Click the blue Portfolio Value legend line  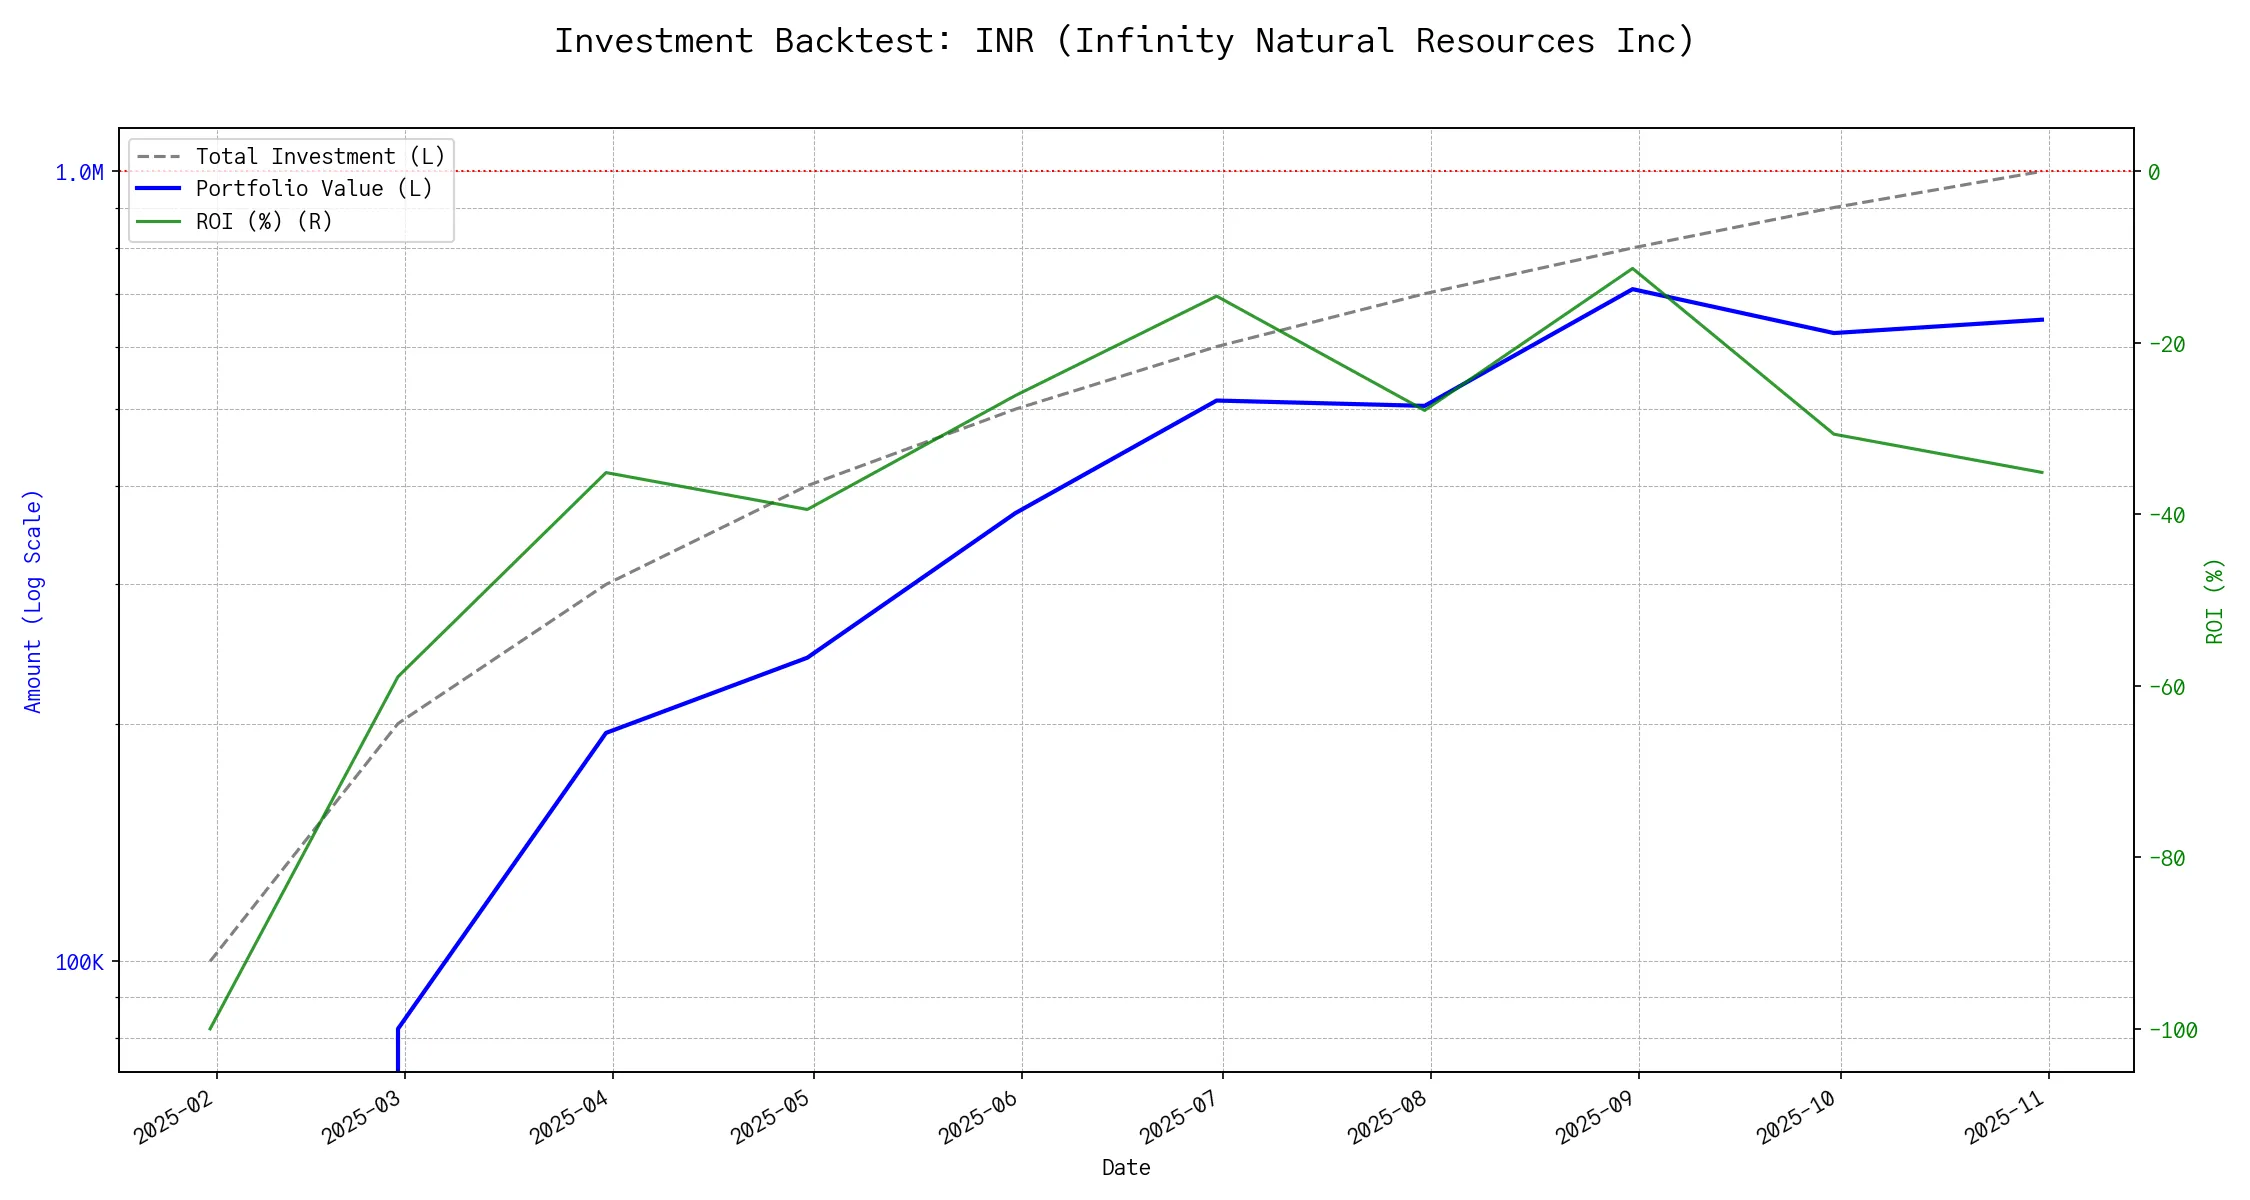pyautogui.click(x=159, y=189)
